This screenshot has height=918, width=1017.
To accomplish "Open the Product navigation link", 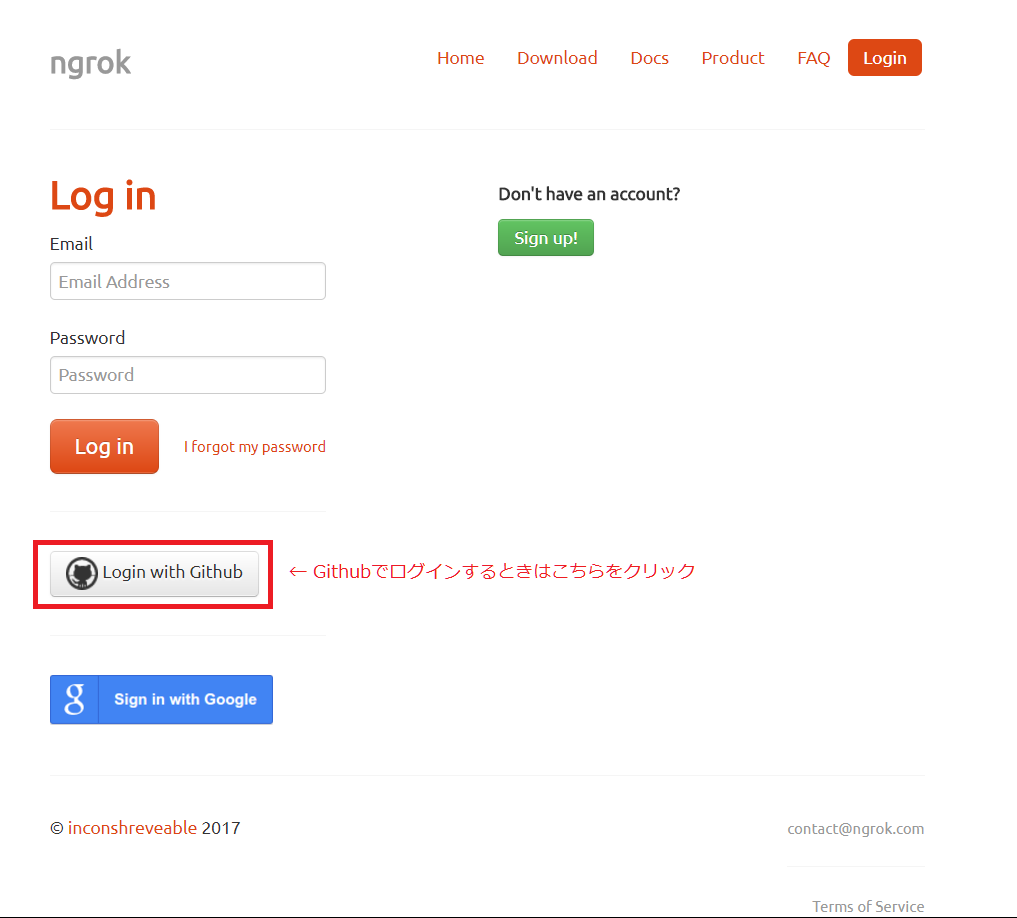I will click(x=733, y=58).
